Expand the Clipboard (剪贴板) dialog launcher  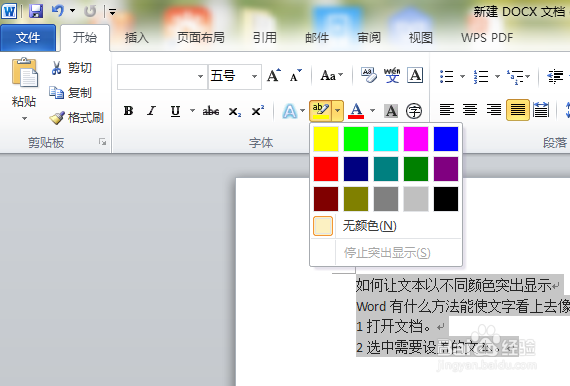click(x=103, y=142)
